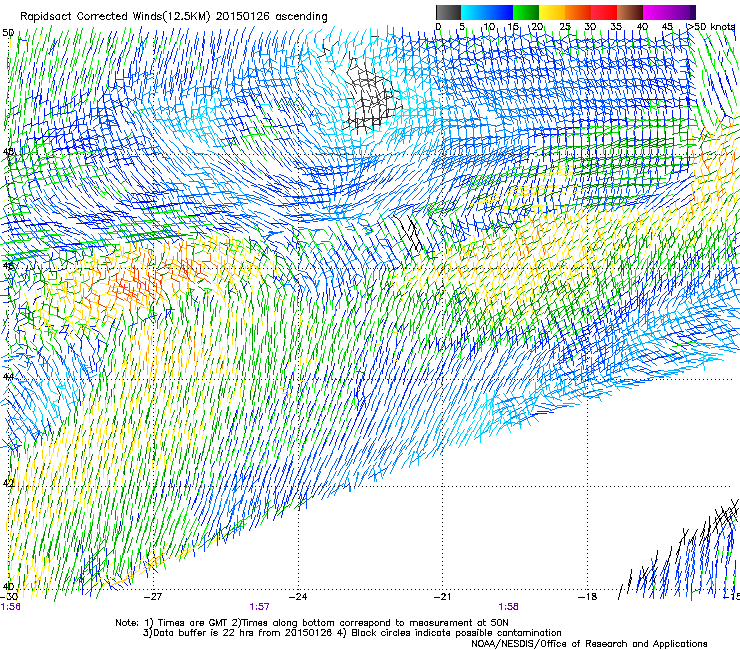Click the cyan-to-blue 5-15 knots legend gradient

[x=487, y=12]
